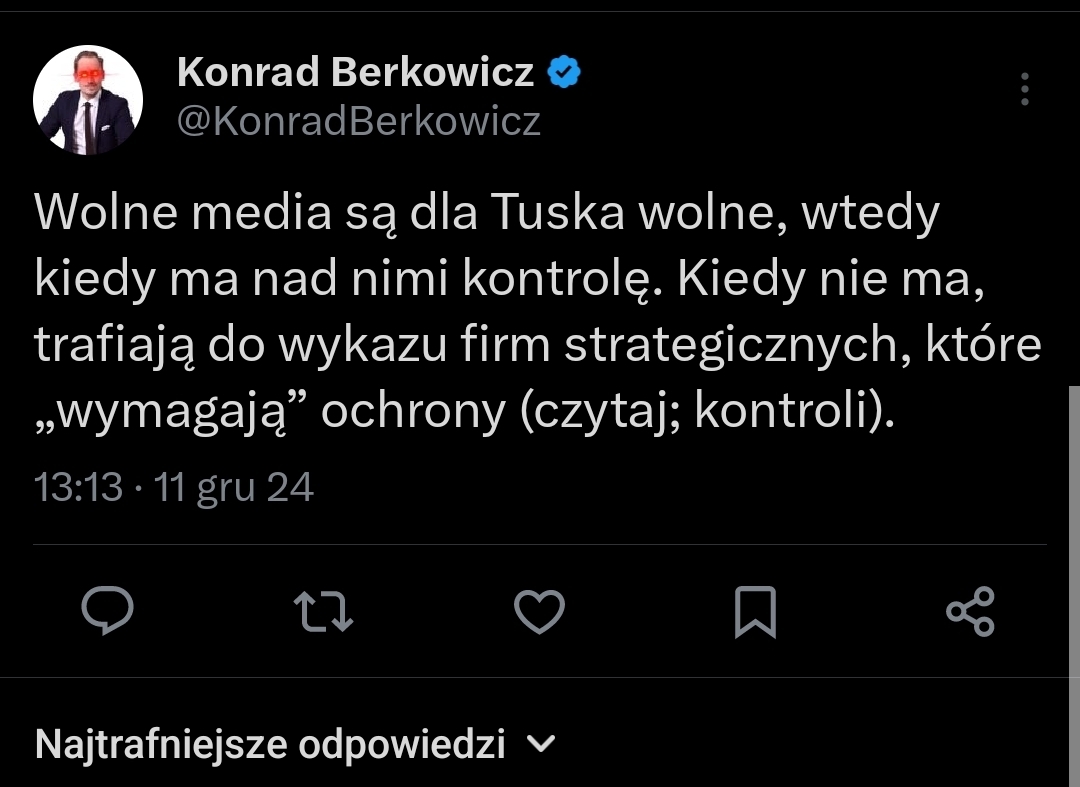Click the 13:13 timestamp
The width and height of the screenshot is (1080, 787).
(78, 487)
